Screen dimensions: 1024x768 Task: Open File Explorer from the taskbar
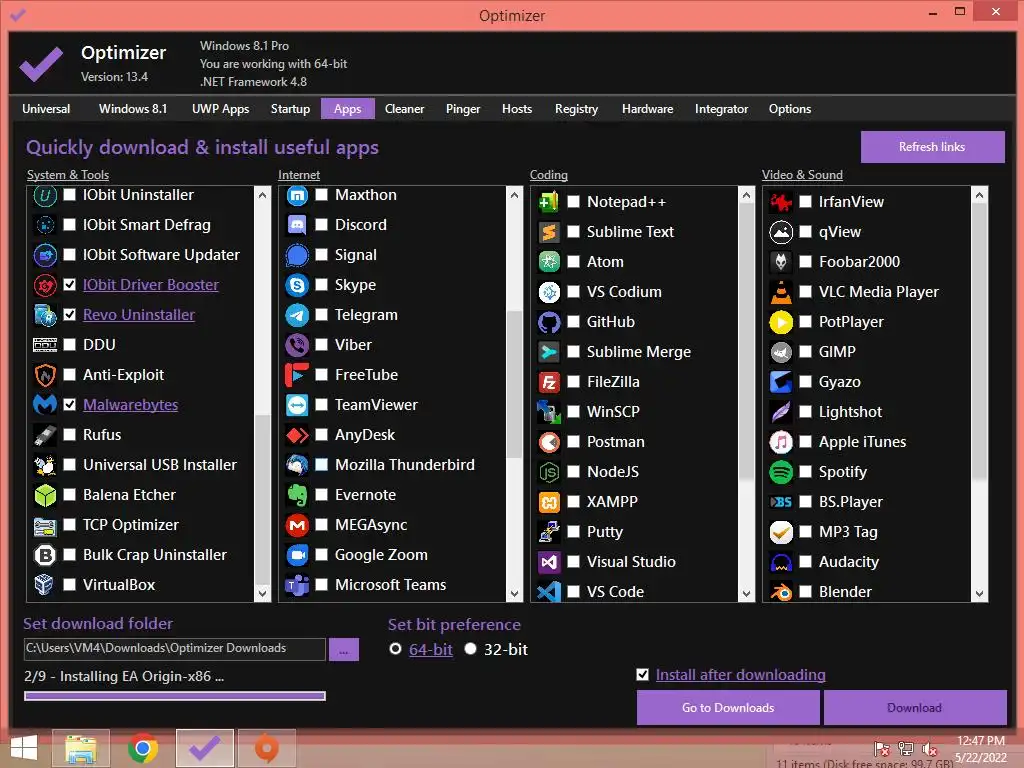point(81,748)
